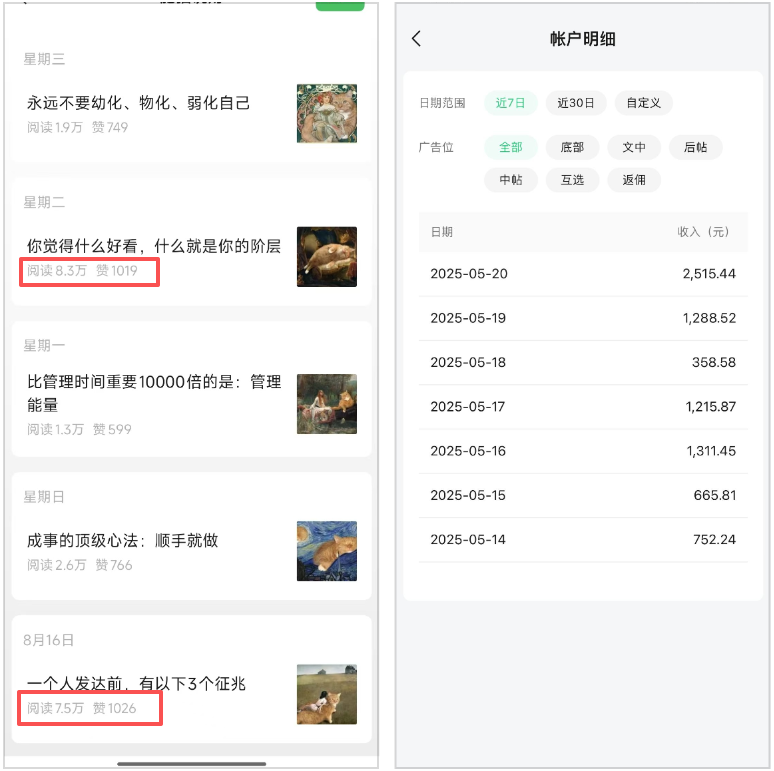Tap income amount 358.58

[x=713, y=362]
